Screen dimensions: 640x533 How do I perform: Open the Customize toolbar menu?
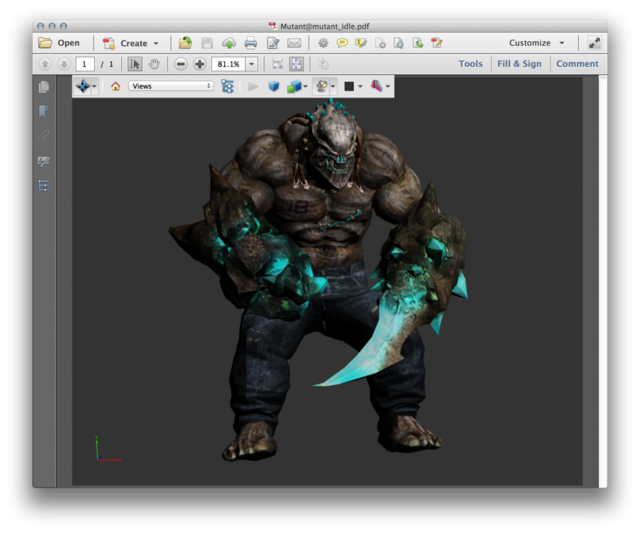coord(536,43)
